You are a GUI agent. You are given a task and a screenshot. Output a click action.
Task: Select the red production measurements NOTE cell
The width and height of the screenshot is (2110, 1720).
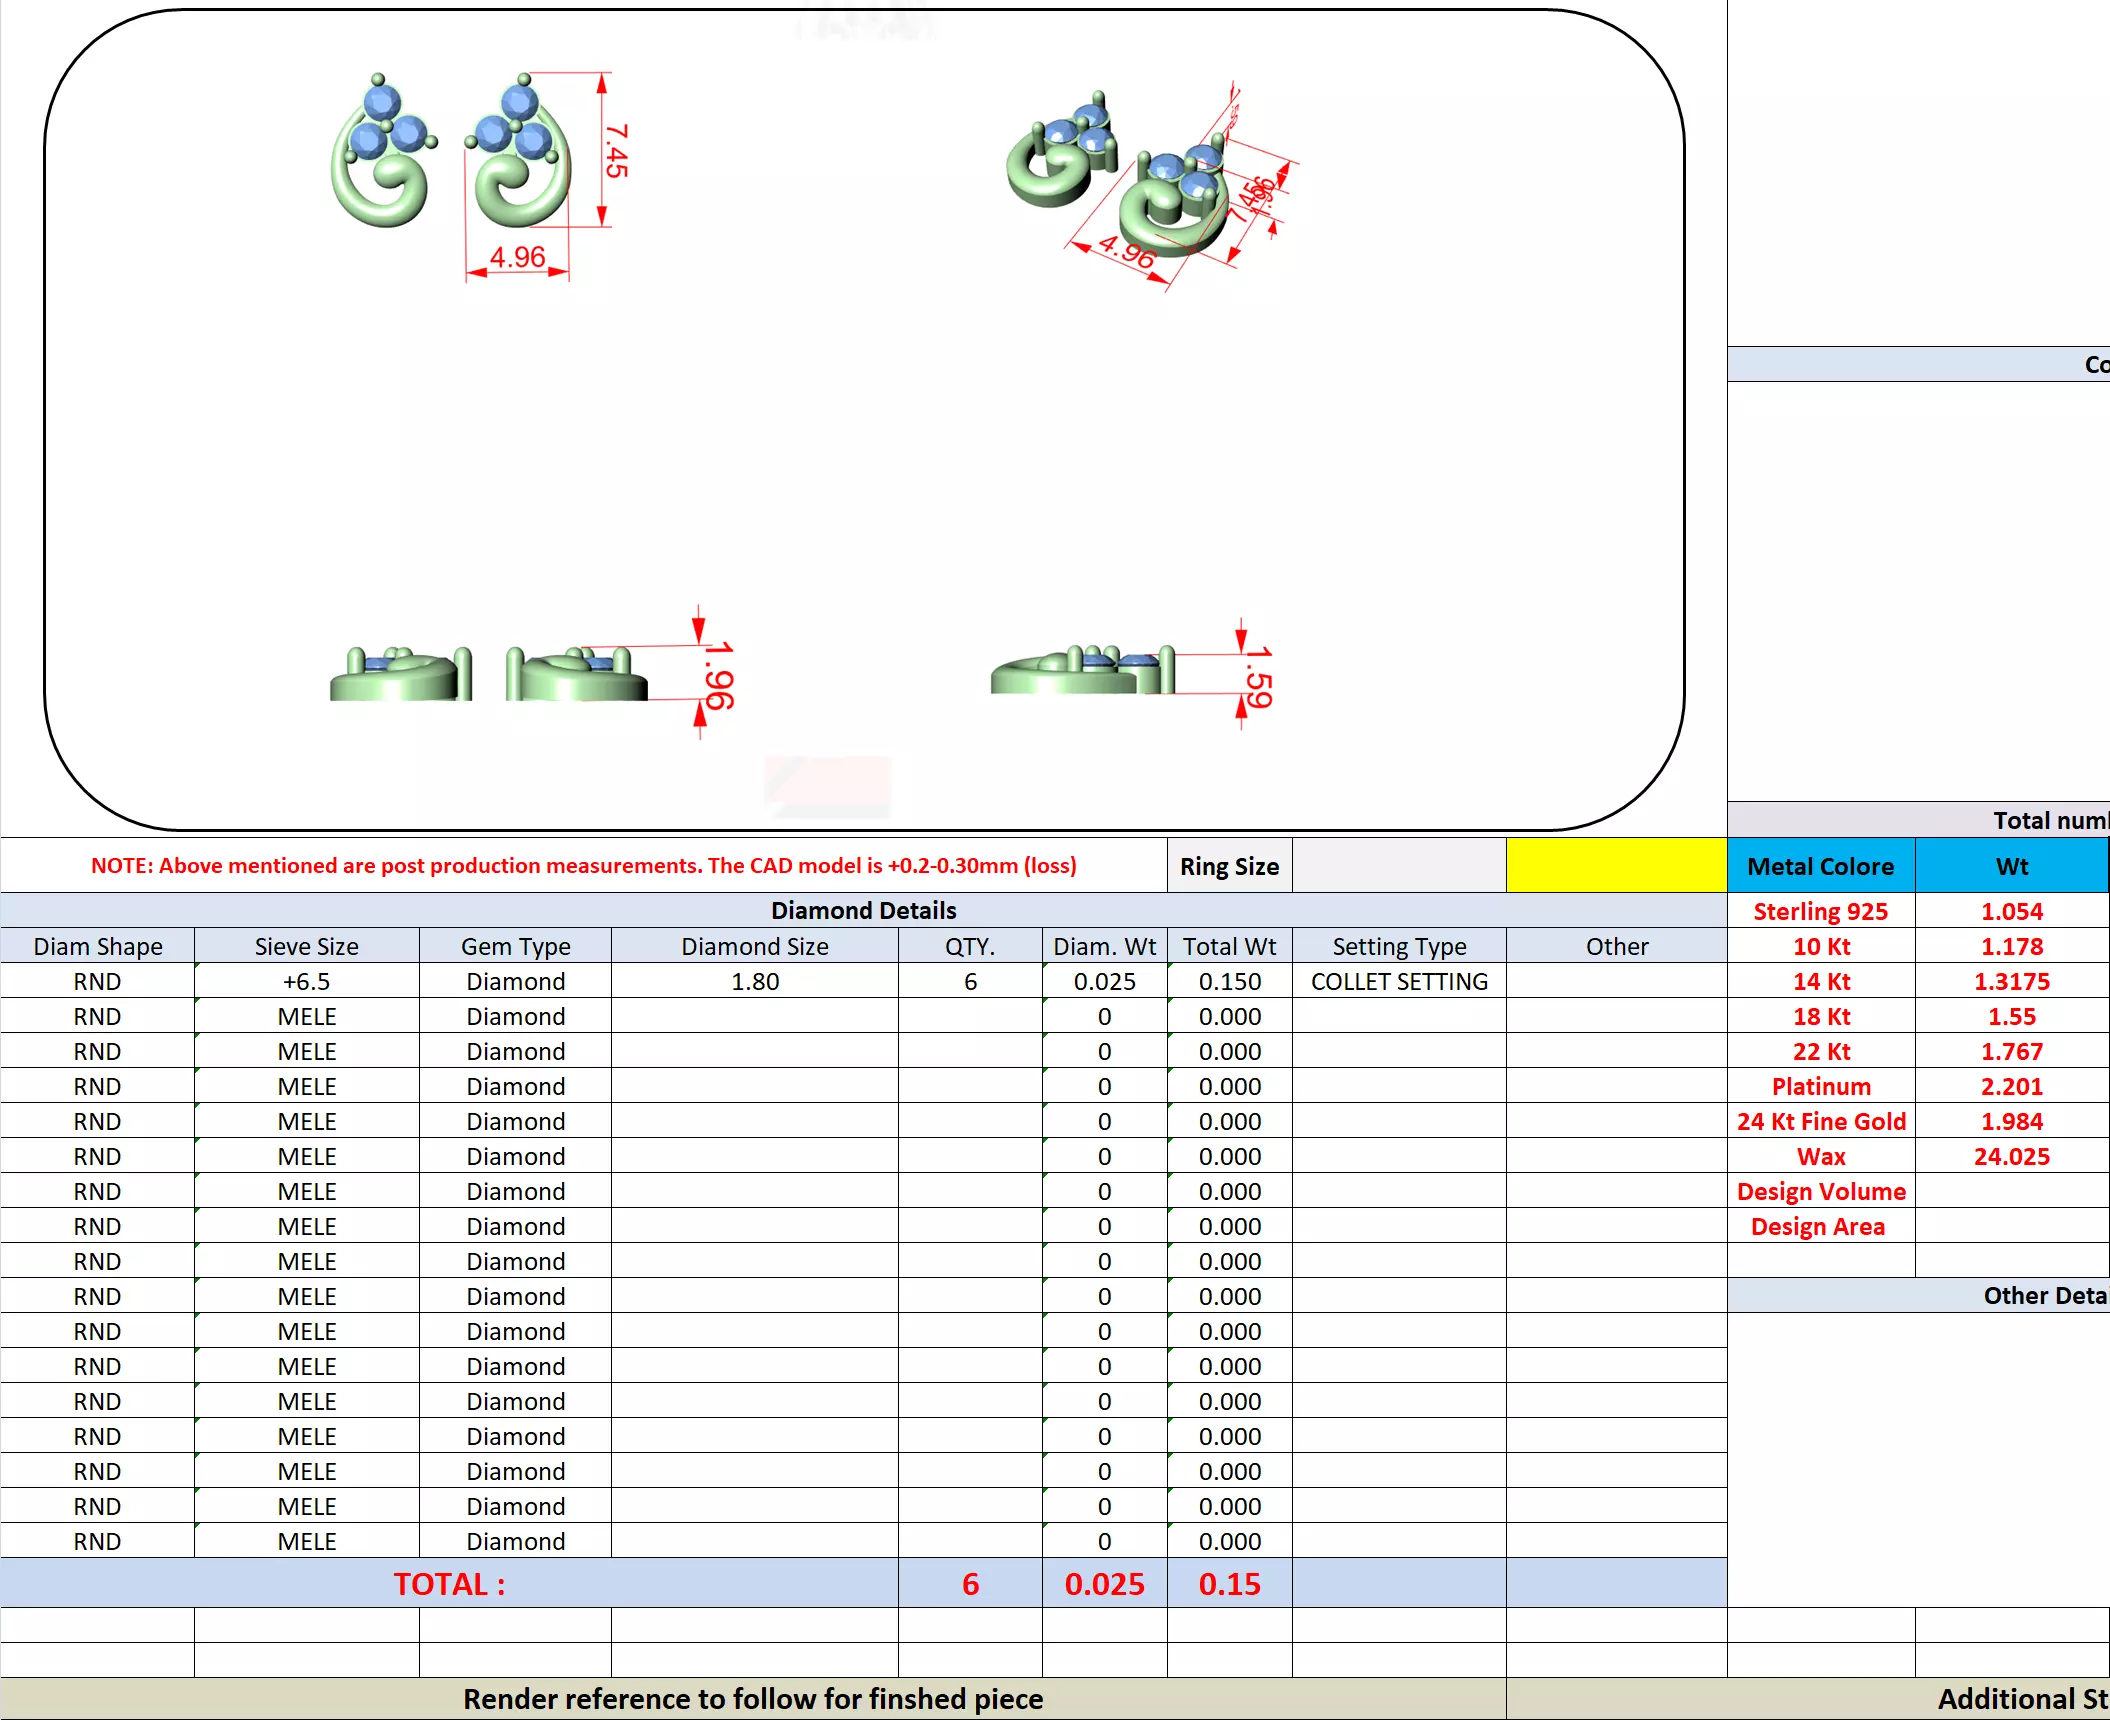[583, 866]
